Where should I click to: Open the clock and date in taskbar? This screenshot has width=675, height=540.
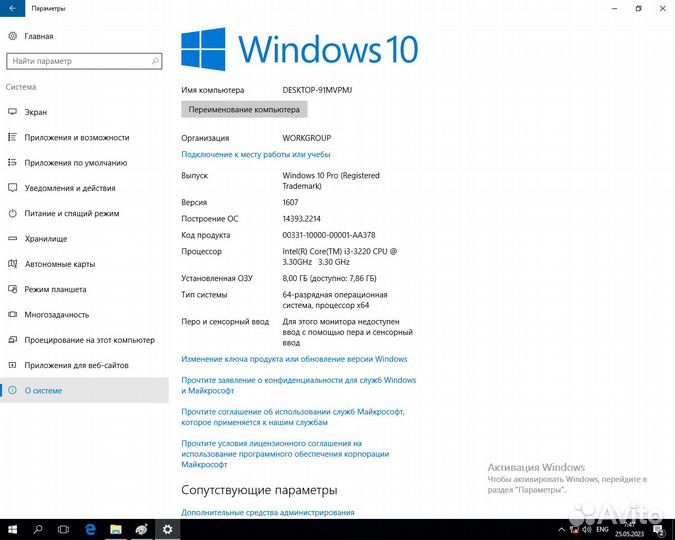[x=629, y=530]
